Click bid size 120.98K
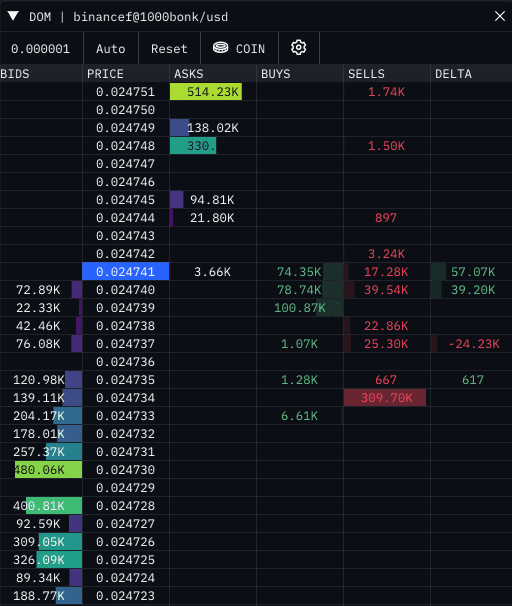Image resolution: width=512 pixels, height=606 pixels. (39, 380)
